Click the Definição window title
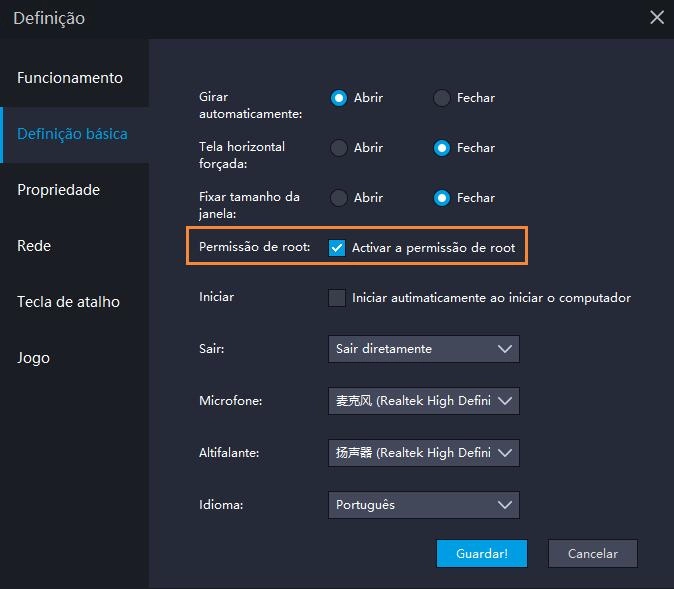This screenshot has height=589, width=674. click(x=49, y=18)
